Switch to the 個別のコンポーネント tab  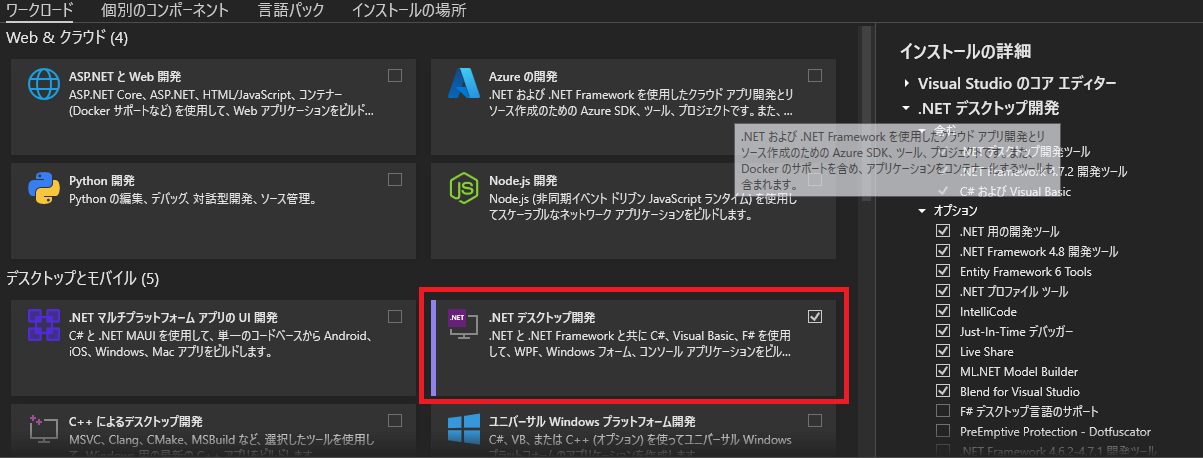tap(165, 11)
